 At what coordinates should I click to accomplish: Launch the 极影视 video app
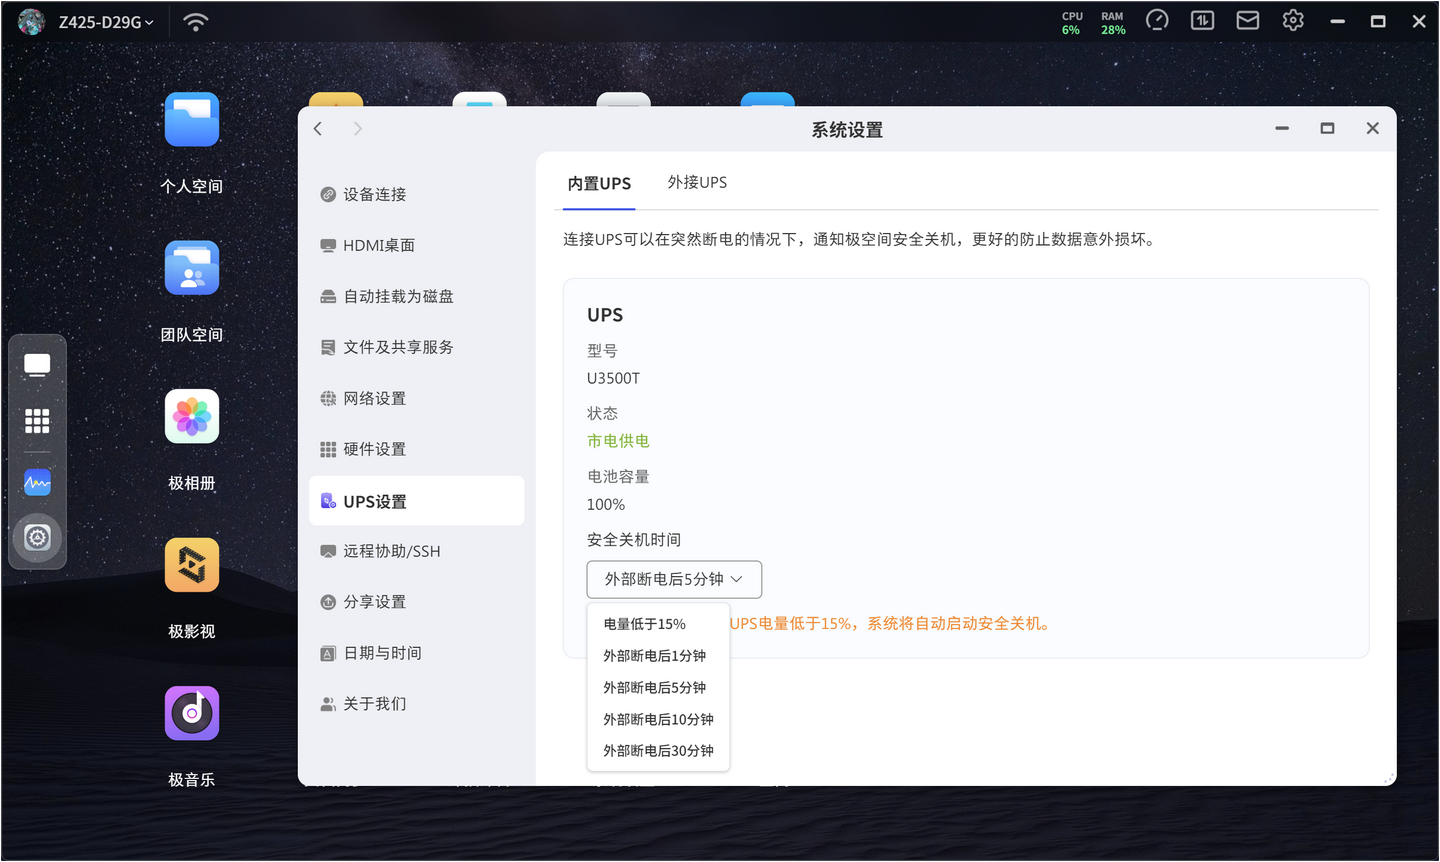pos(192,565)
